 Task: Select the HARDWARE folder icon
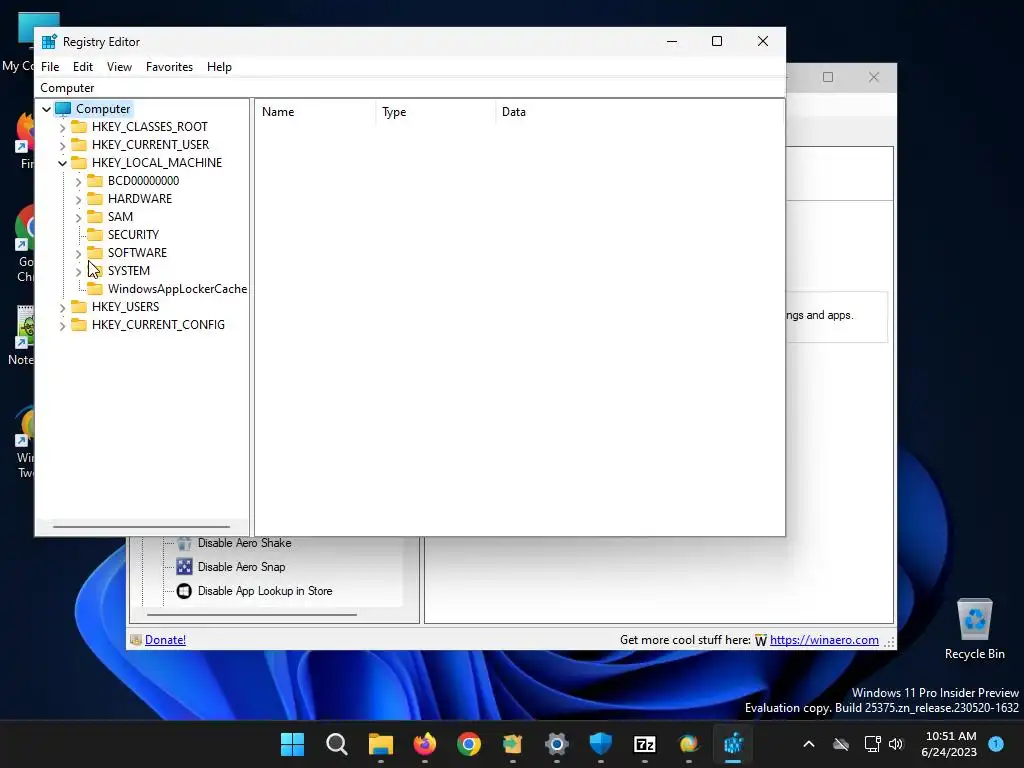(95, 198)
